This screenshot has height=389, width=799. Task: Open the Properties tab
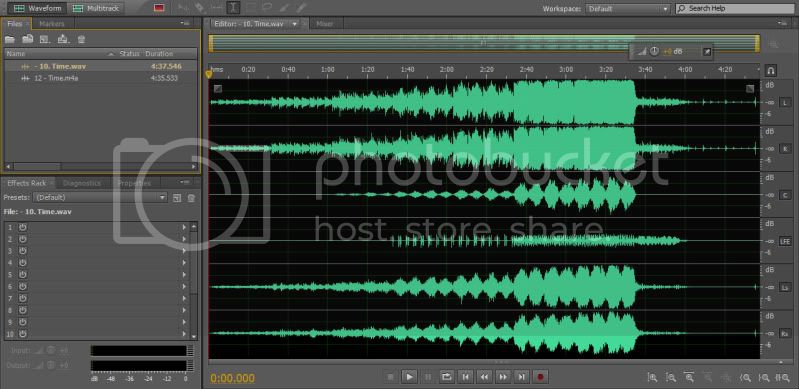tap(134, 183)
